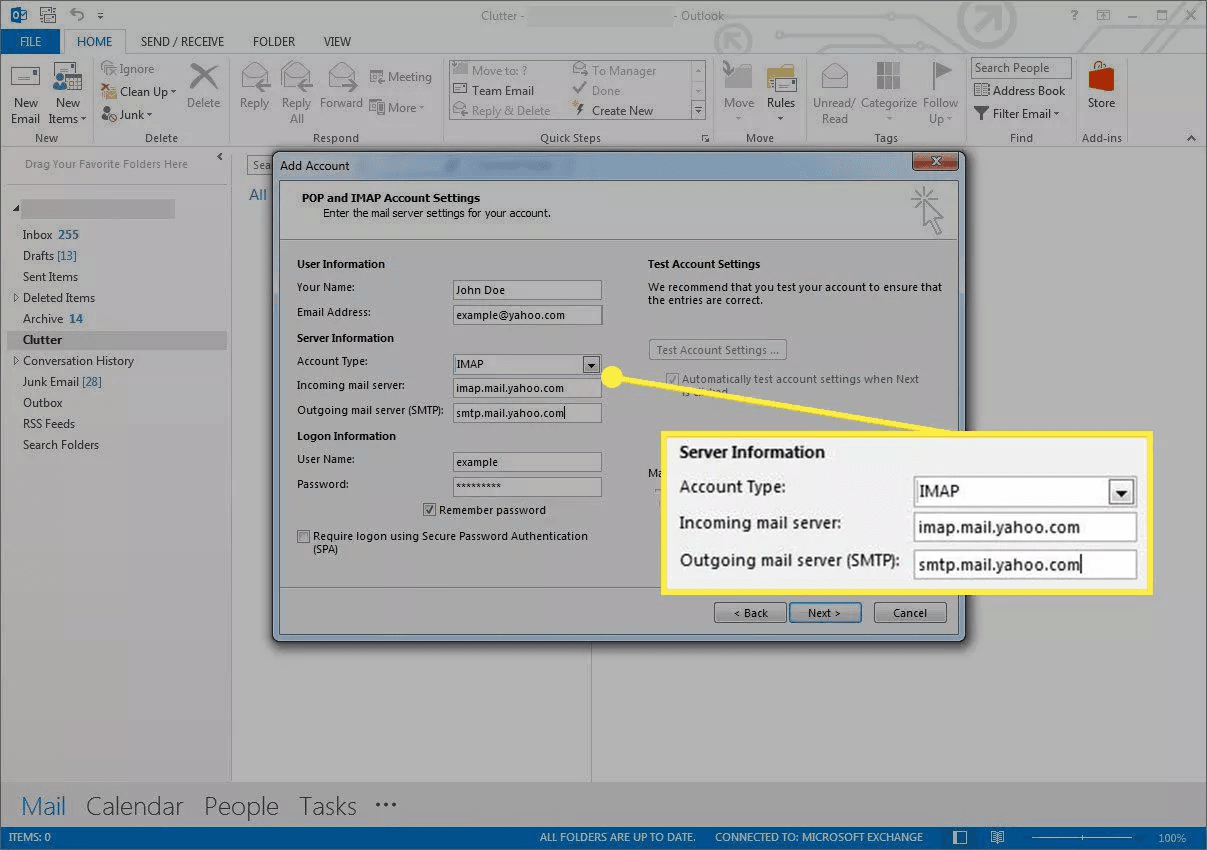Open the Account Type IMAP dropdown
The image size is (1207, 850).
click(591, 365)
